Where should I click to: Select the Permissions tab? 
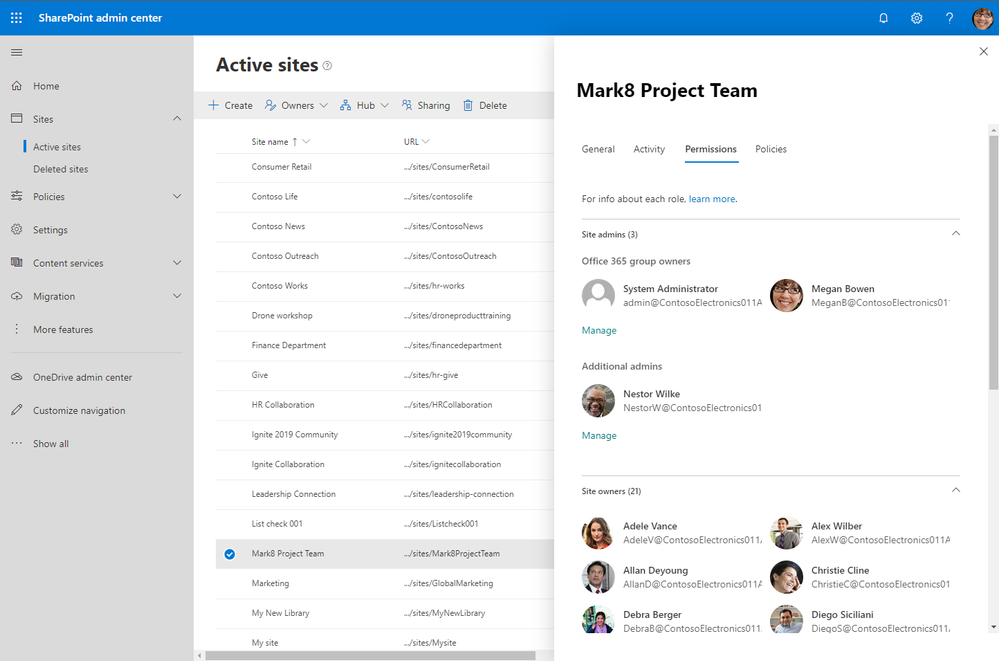pyautogui.click(x=711, y=149)
